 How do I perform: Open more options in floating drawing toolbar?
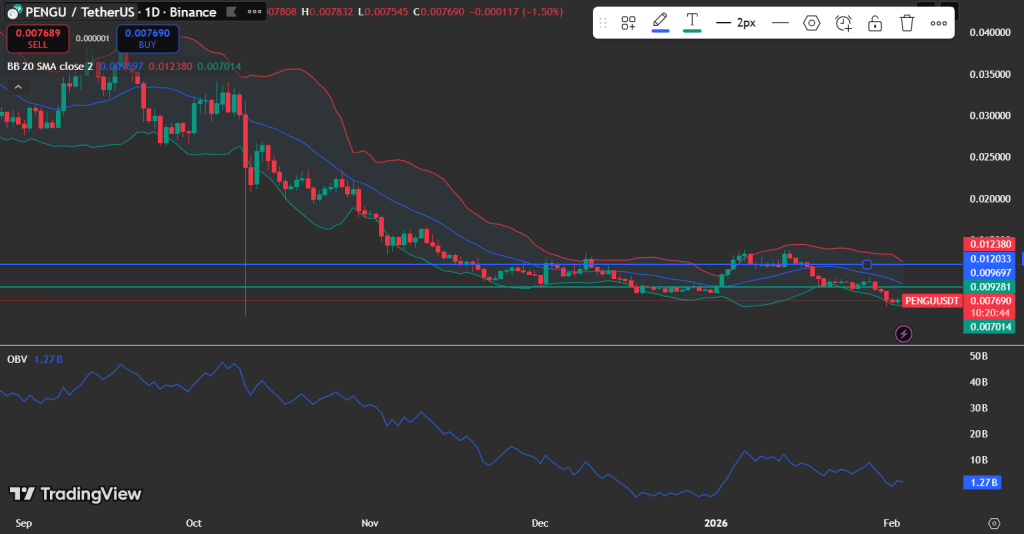pos(938,24)
